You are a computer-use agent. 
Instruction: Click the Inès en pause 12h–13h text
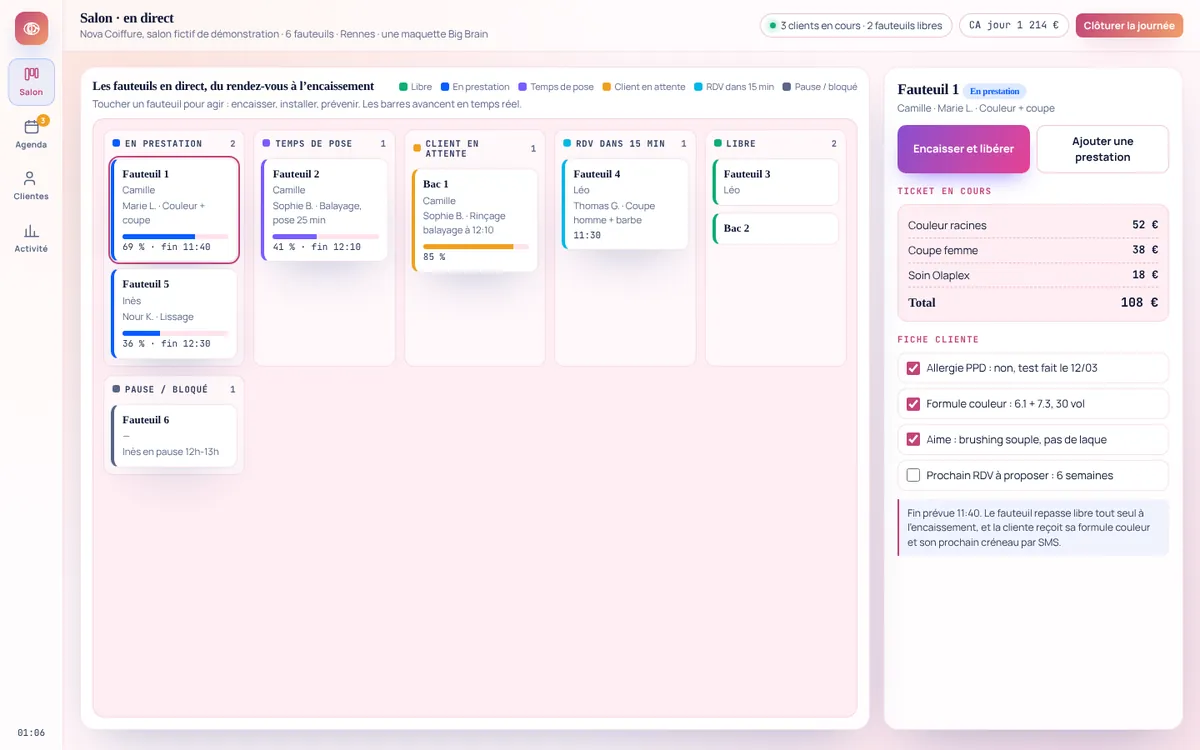pyautogui.click(x=171, y=452)
